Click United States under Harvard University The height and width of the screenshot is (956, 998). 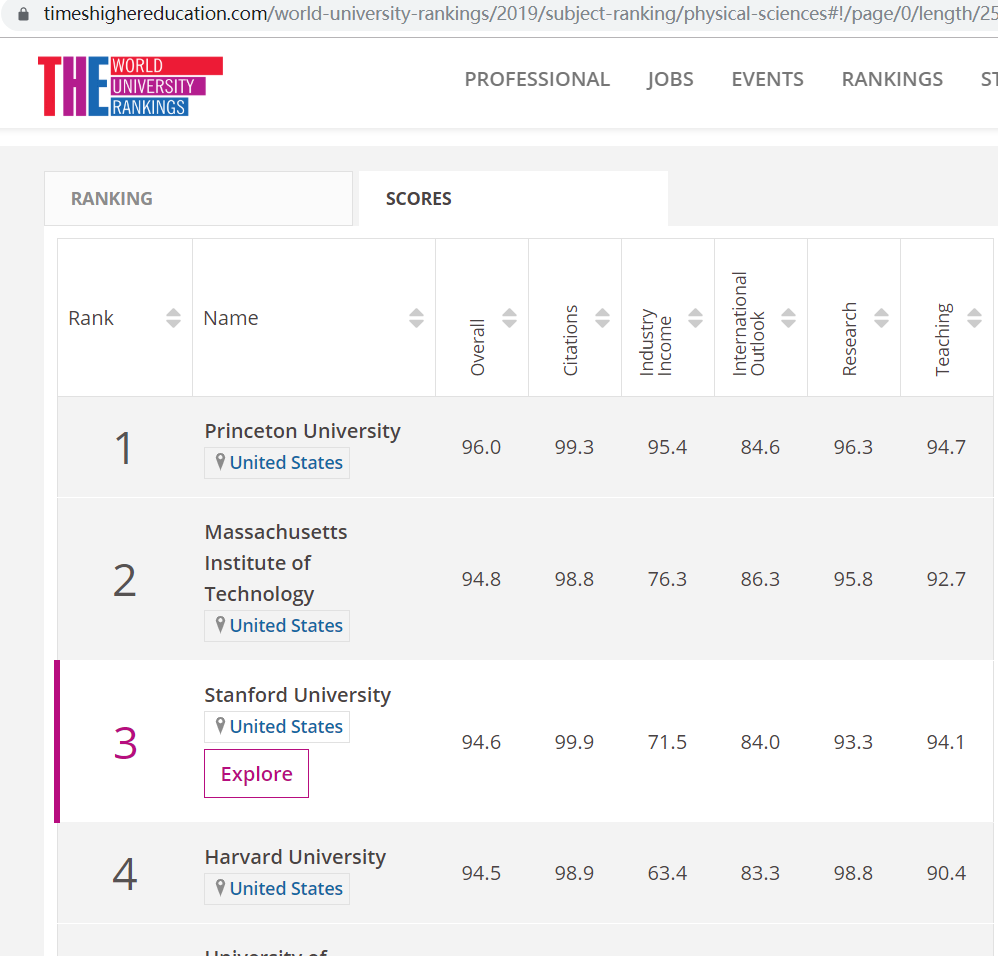point(286,888)
